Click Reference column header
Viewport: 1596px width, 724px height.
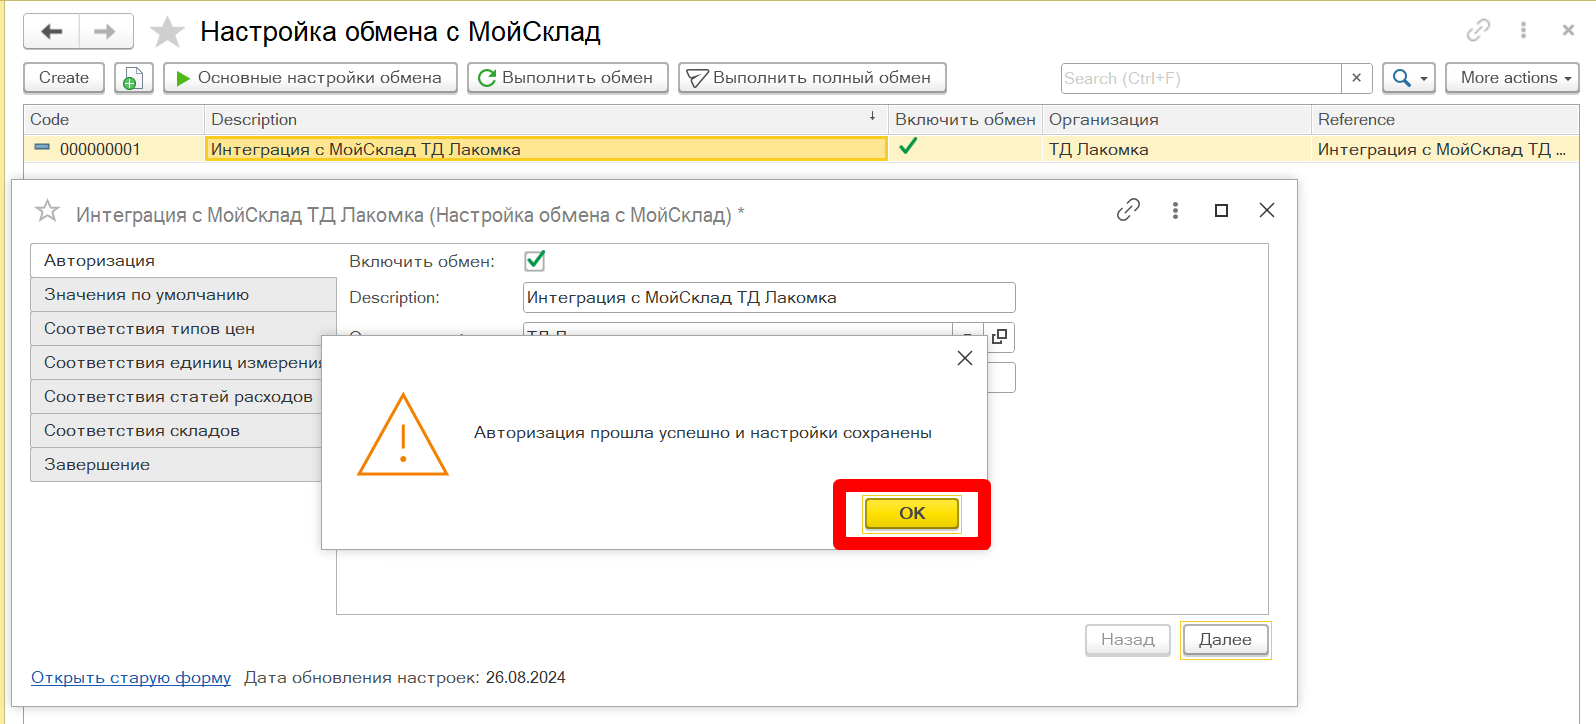click(1445, 119)
